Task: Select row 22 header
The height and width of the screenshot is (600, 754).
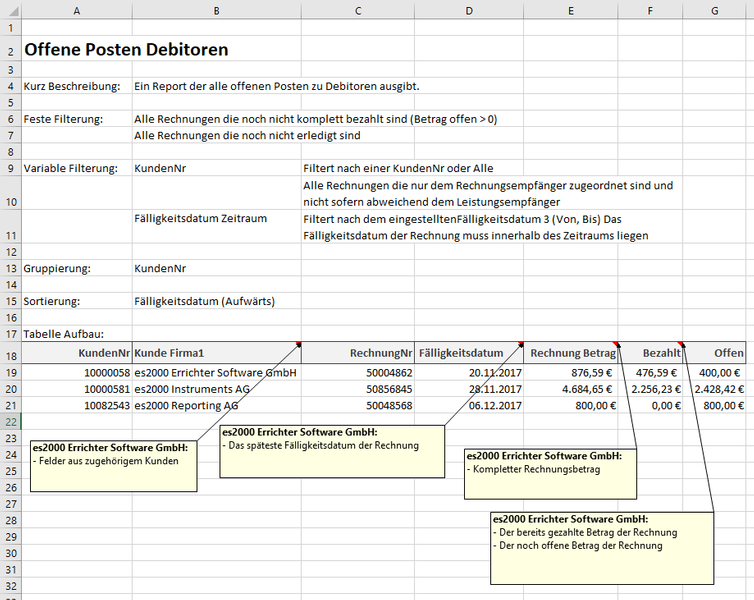Action: [x=11, y=422]
